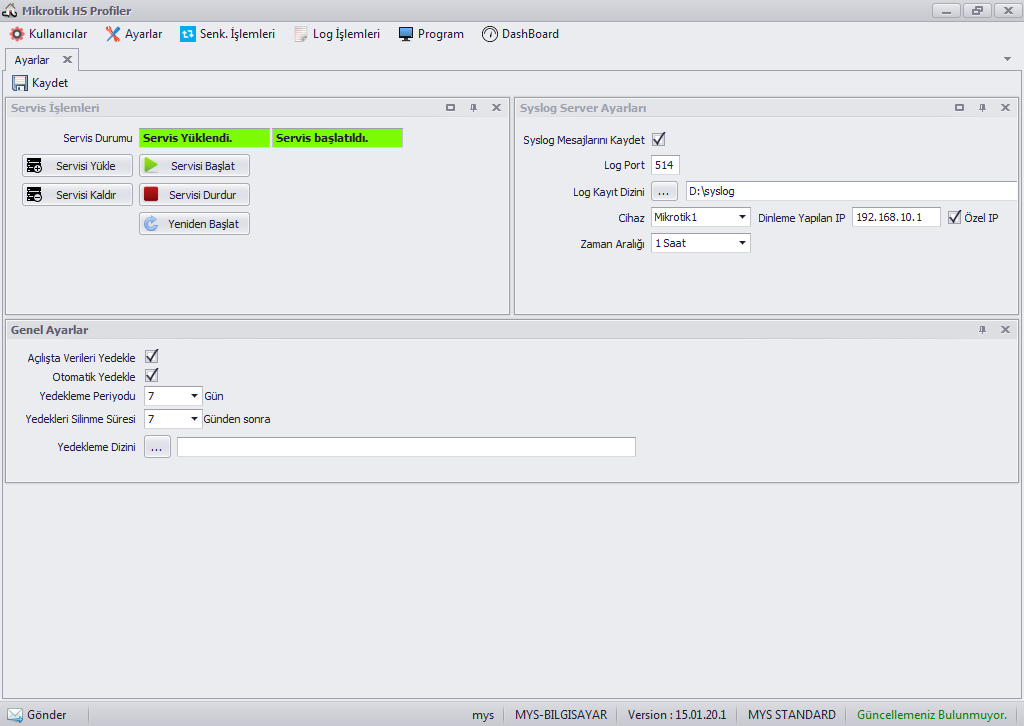Click the tab list dropdown arrow
Image resolution: width=1024 pixels, height=726 pixels.
coord(1008,59)
